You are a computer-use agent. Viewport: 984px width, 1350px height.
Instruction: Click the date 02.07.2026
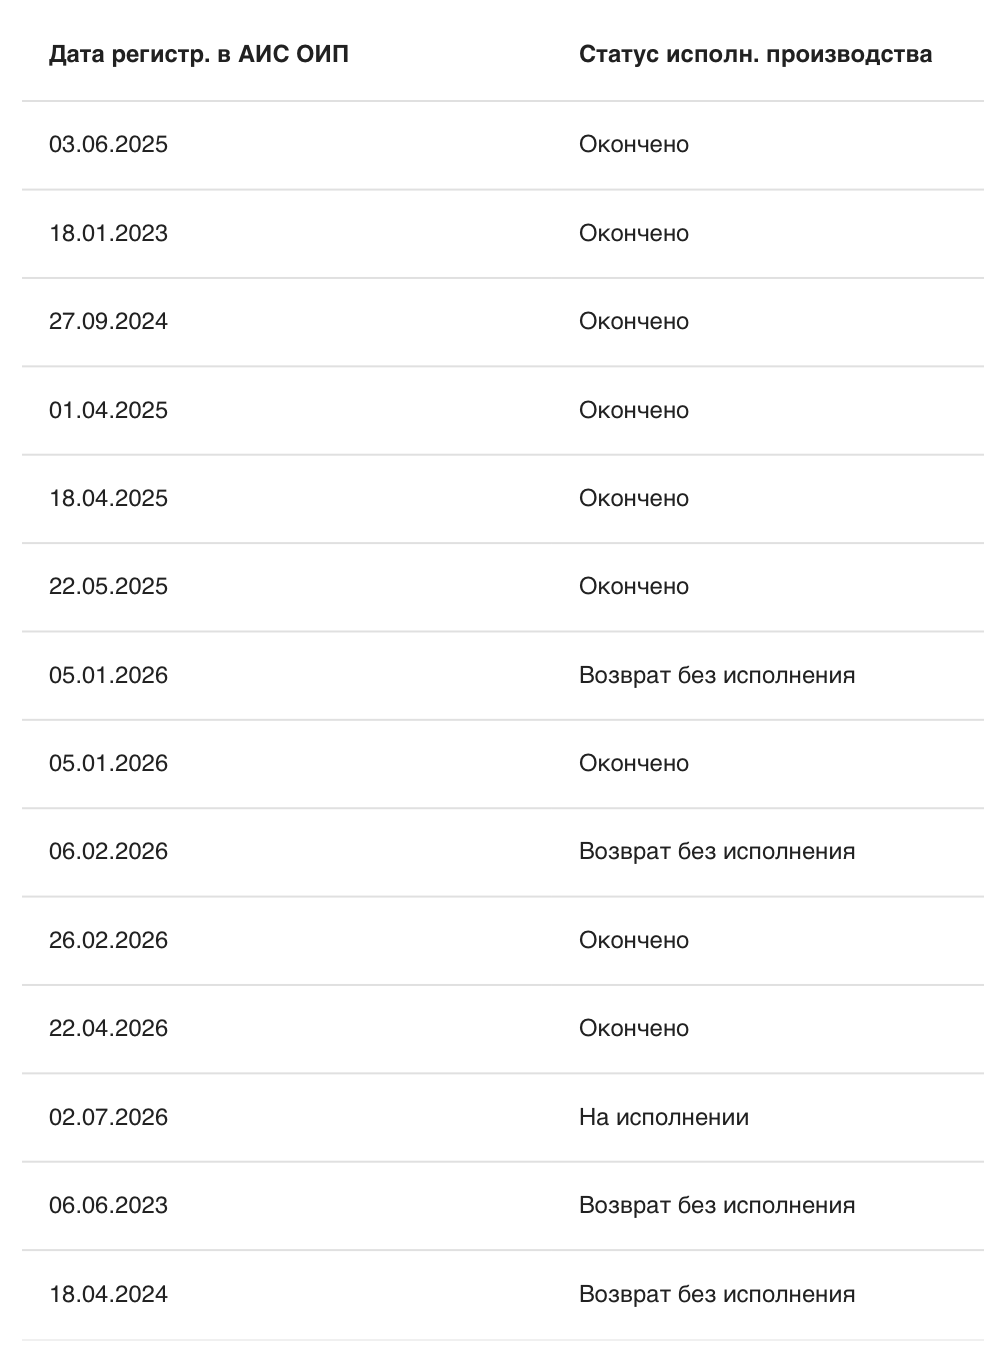click(108, 1117)
